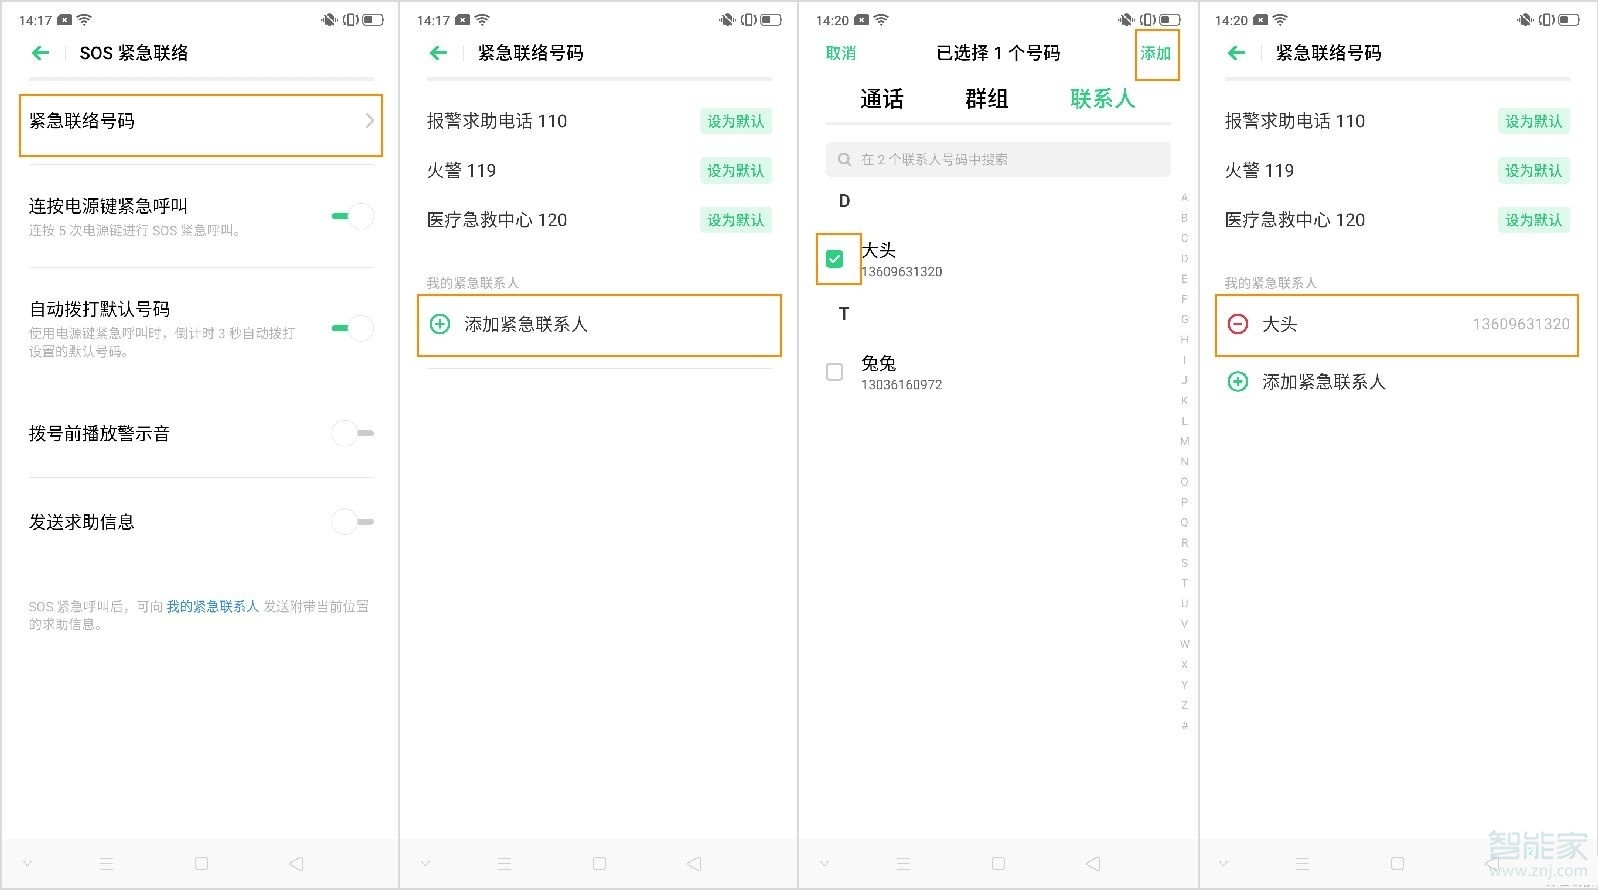Tap back triangle on contact picker screen

[x=1093, y=863]
